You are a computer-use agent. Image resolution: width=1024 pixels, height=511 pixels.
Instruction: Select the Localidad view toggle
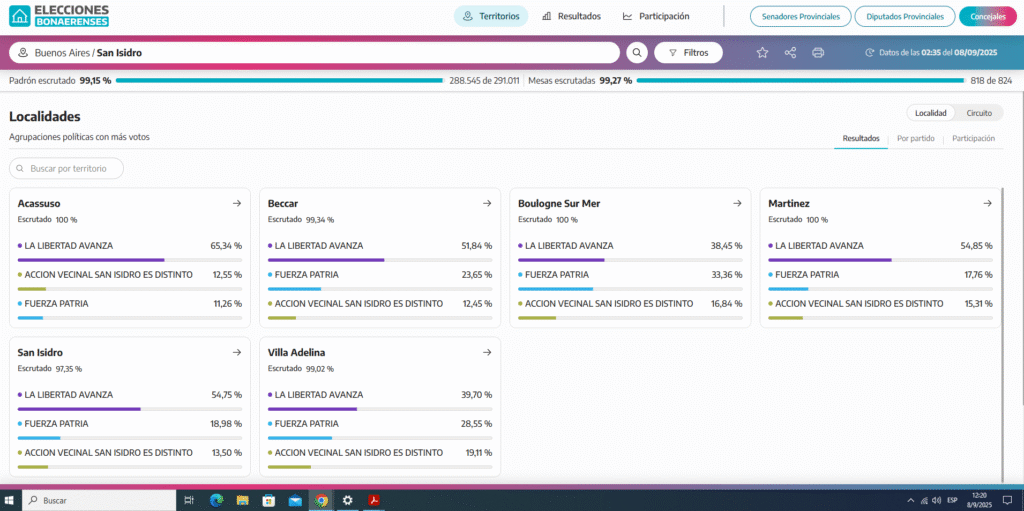coord(930,113)
